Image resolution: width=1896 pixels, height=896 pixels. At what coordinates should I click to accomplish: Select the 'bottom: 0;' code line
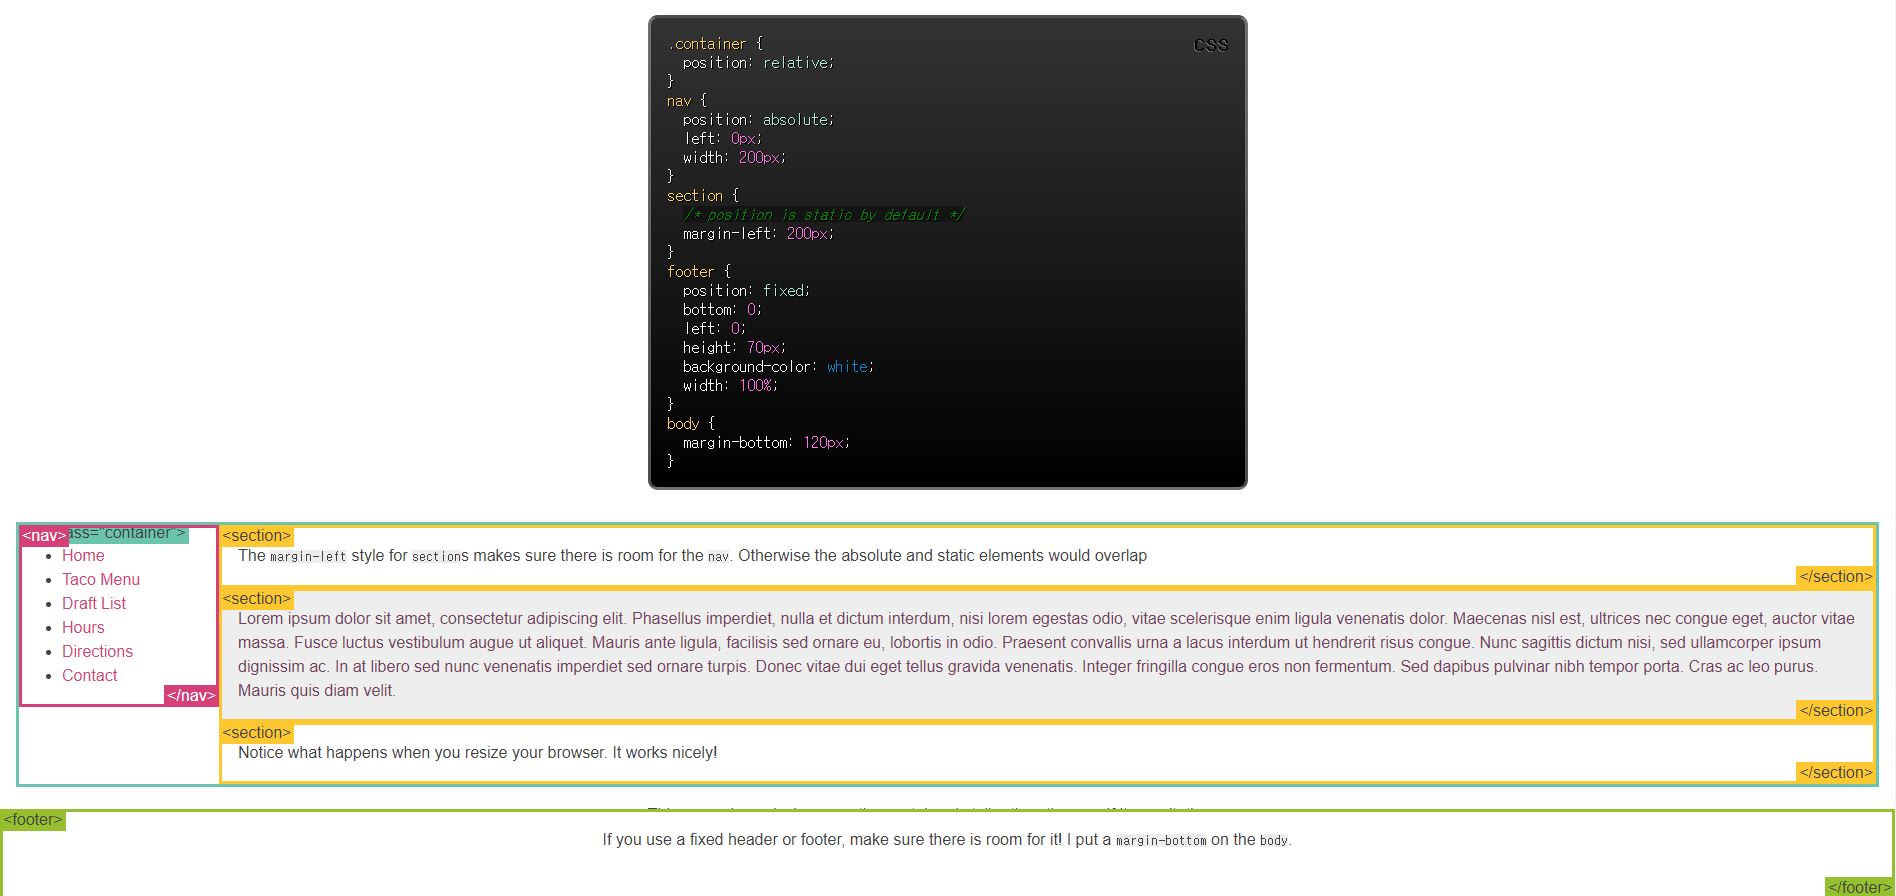[722, 310]
